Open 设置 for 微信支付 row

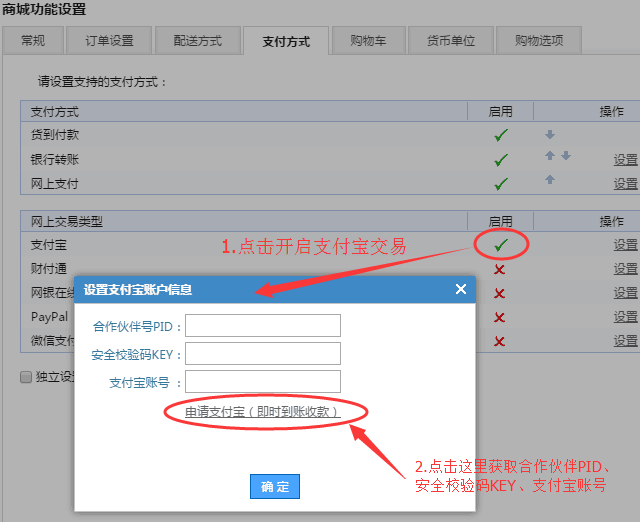[625, 341]
